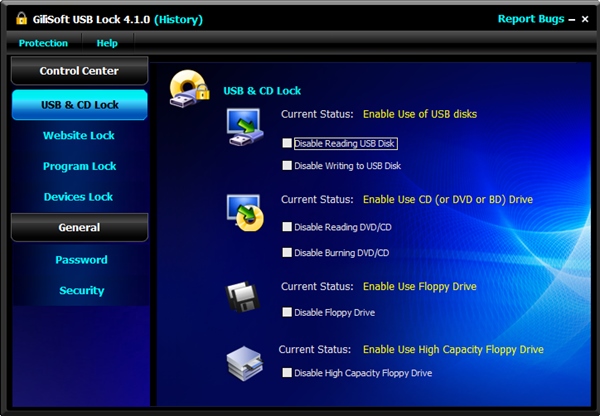Click the USB disk monitor icon
Screen dimensions: 600x416
click(245, 127)
